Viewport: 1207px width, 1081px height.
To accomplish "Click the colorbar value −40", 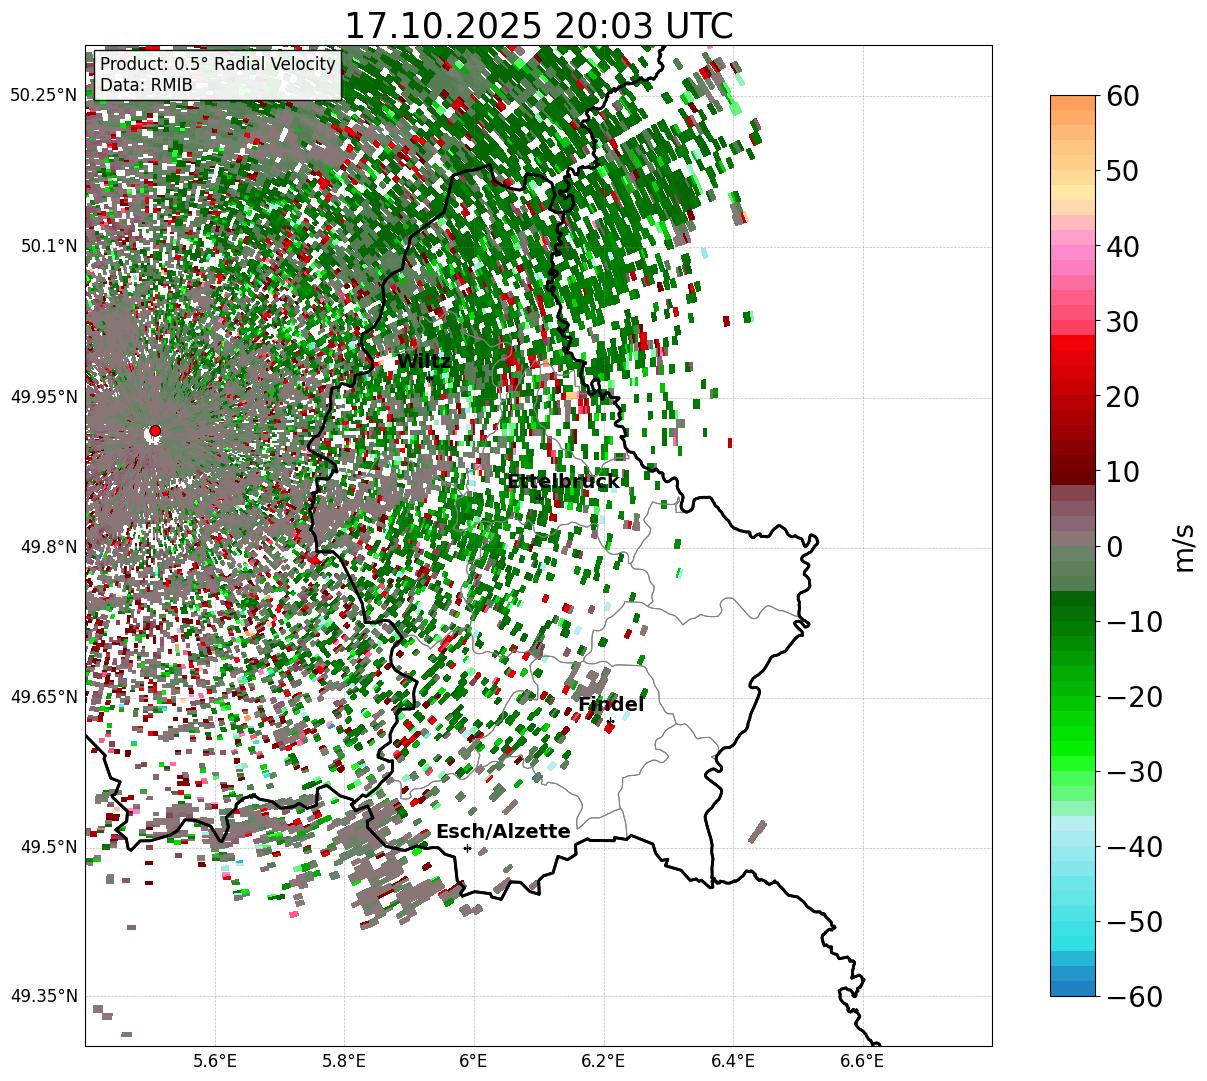I will point(1134,847).
